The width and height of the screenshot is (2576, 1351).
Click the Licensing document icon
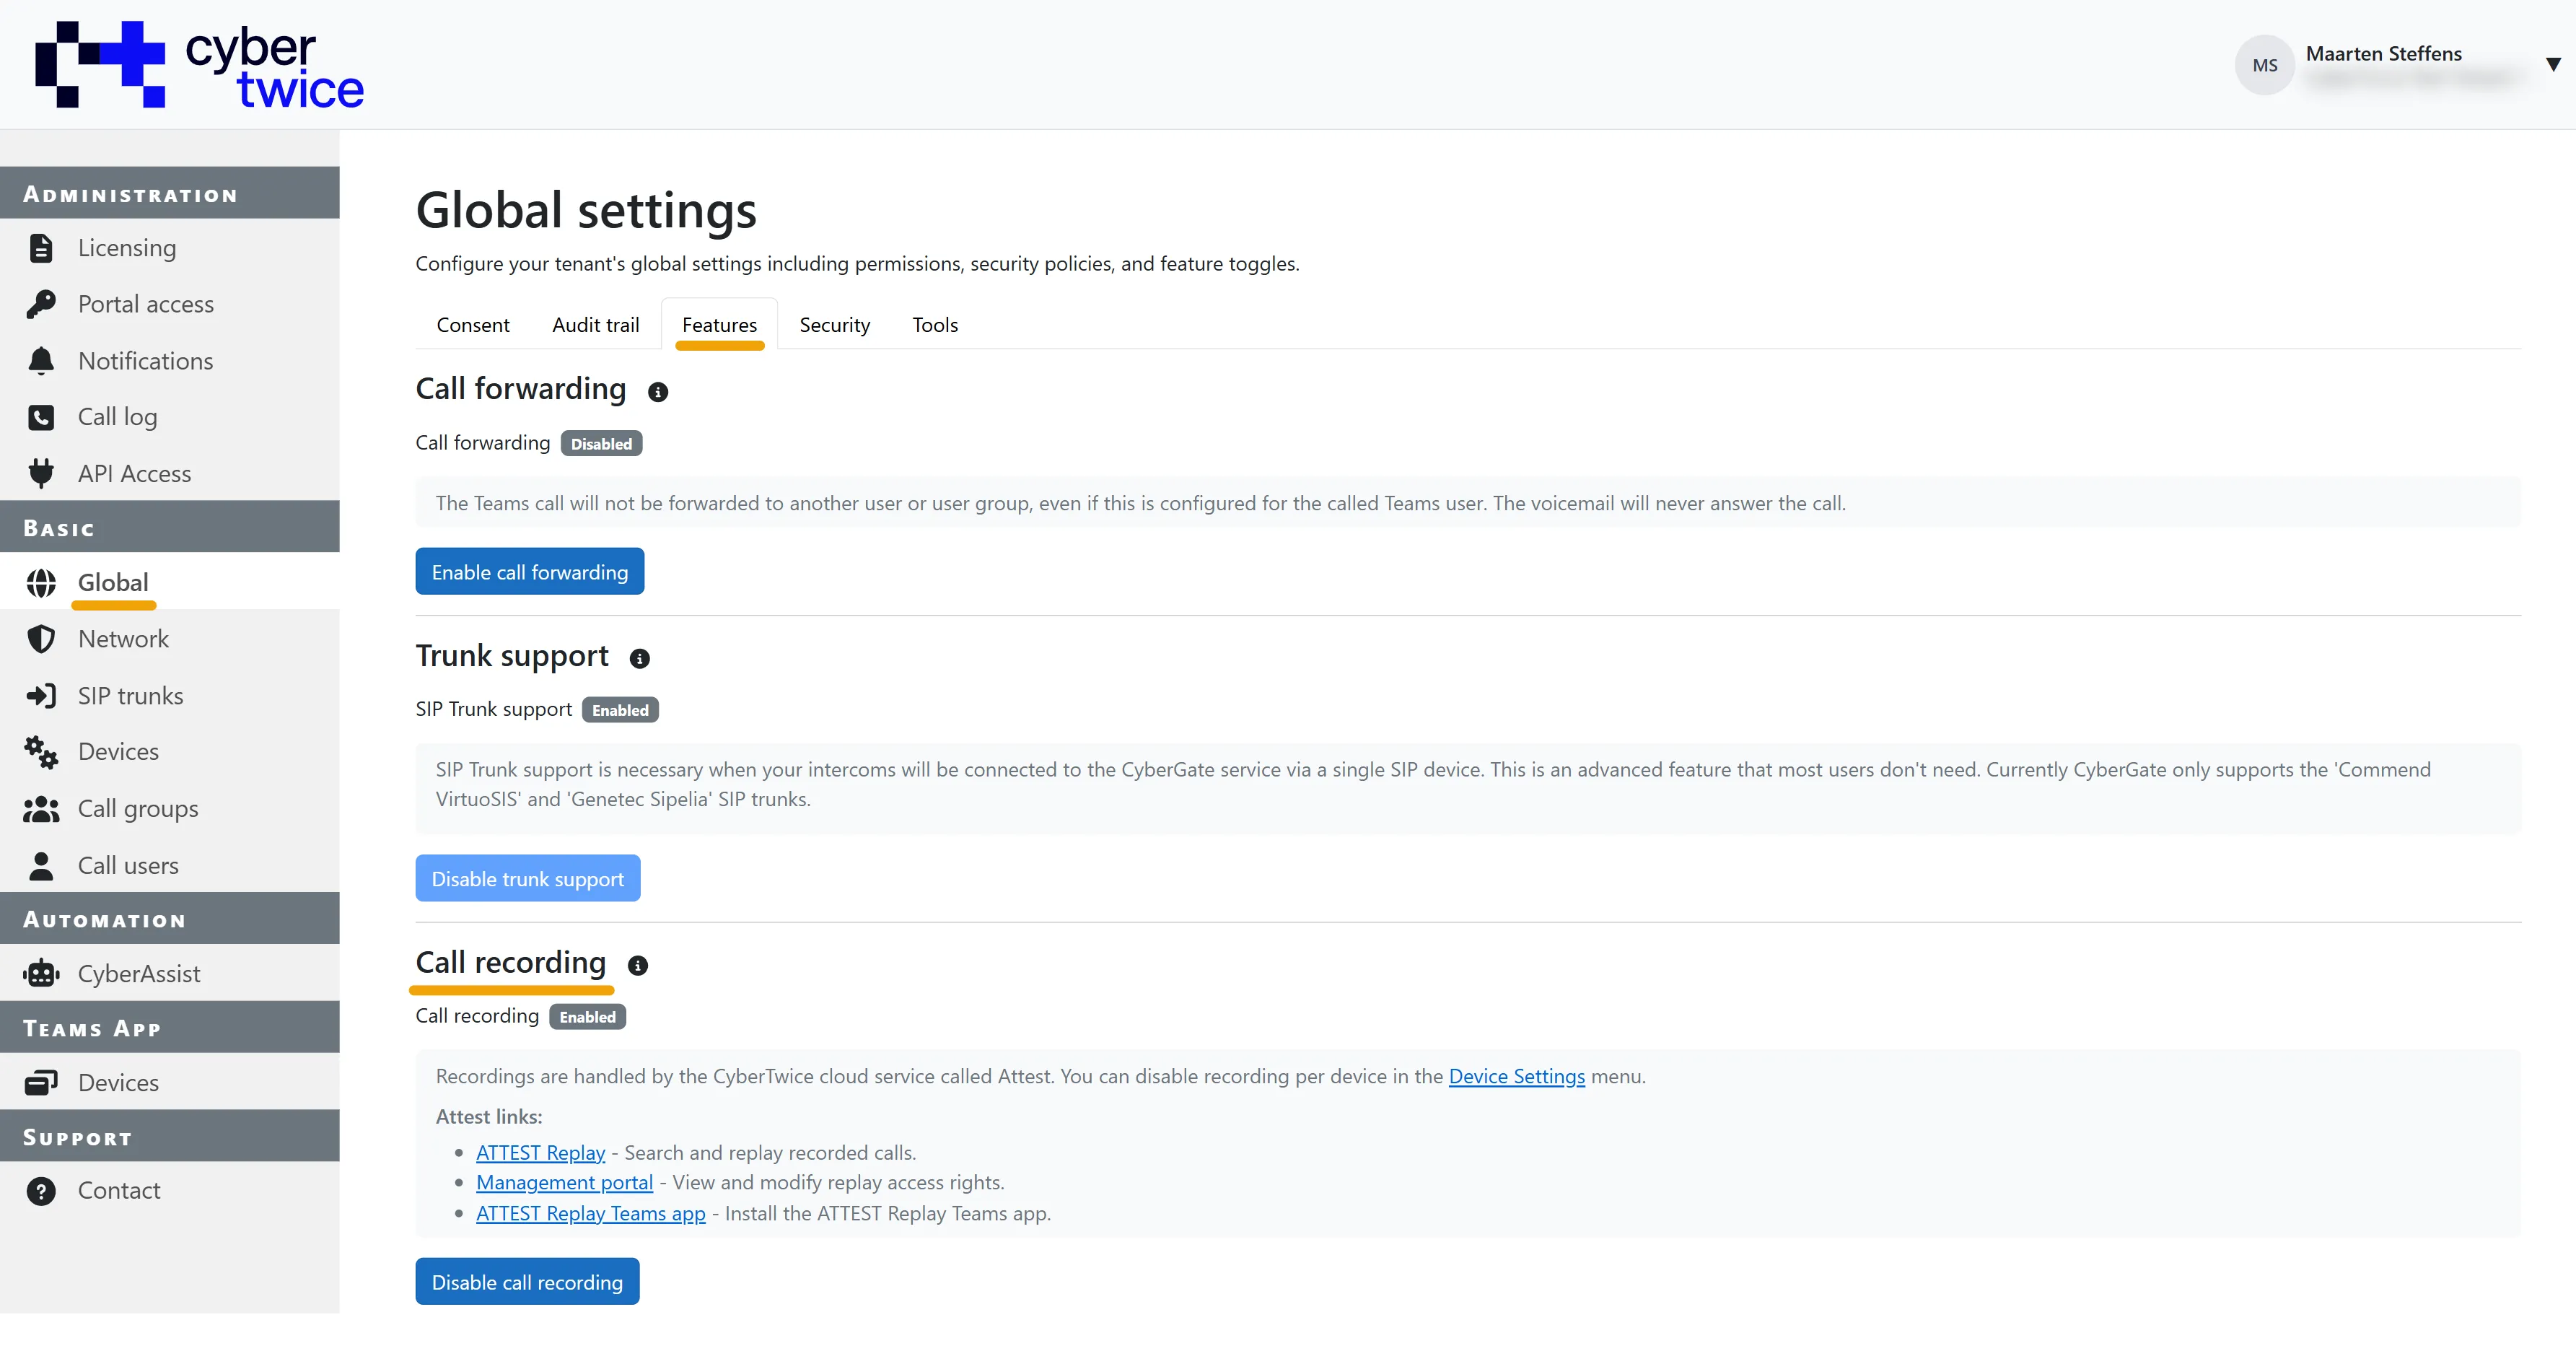[41, 248]
